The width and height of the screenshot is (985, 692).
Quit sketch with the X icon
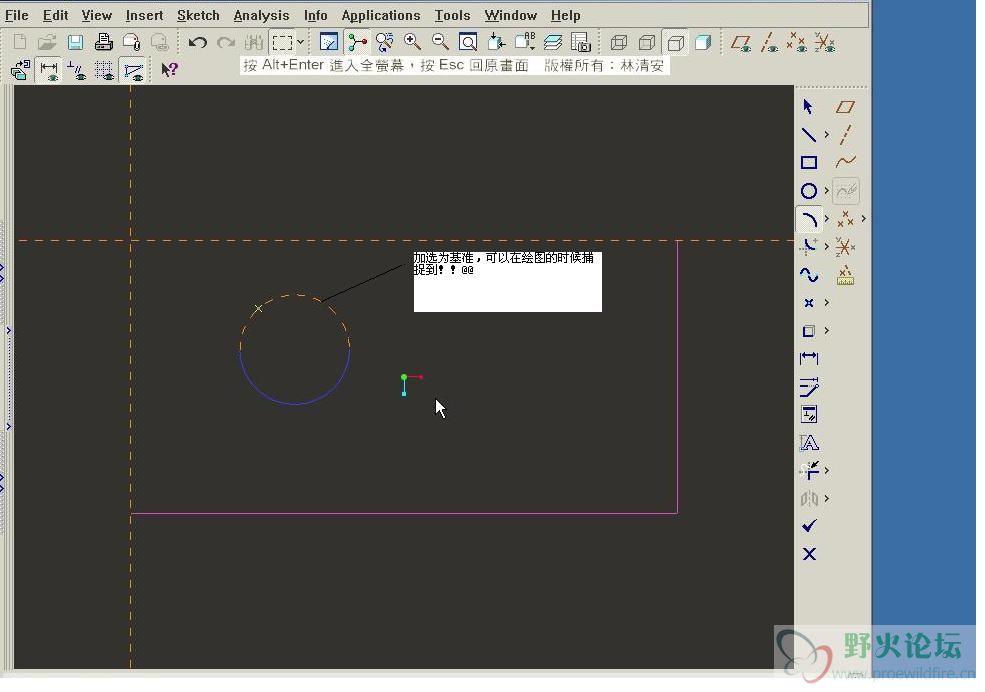click(x=809, y=554)
